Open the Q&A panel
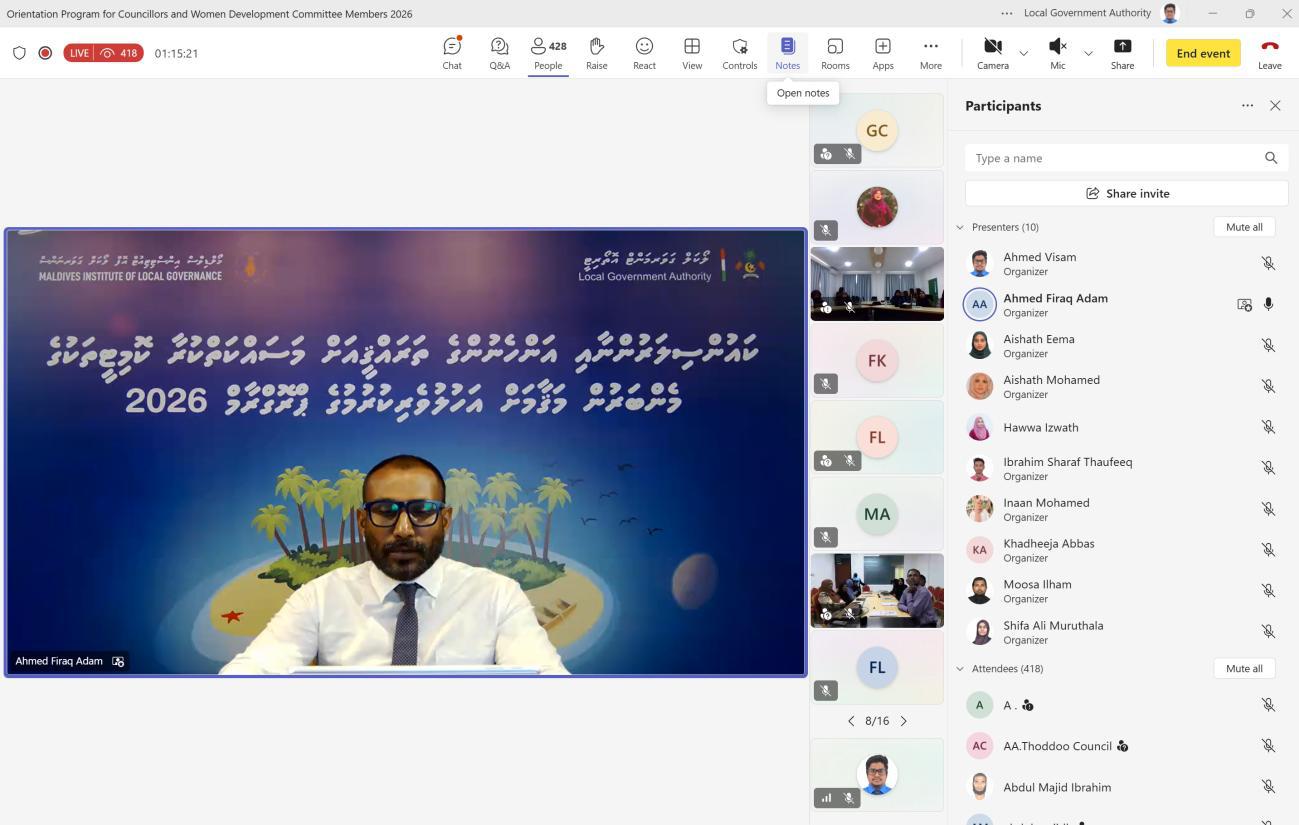 pyautogui.click(x=499, y=53)
